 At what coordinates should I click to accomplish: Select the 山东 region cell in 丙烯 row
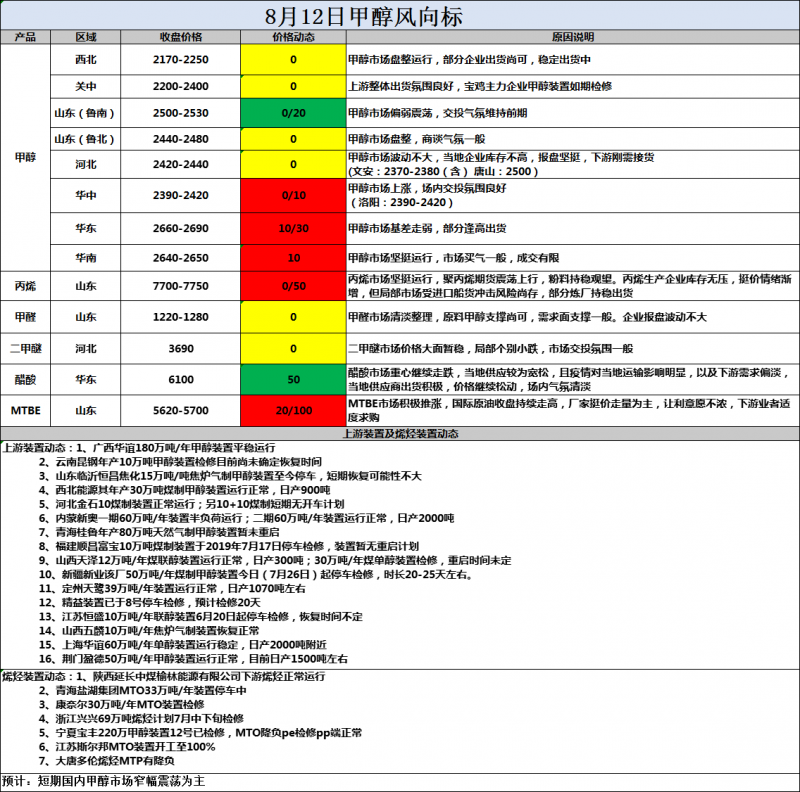click(x=86, y=286)
